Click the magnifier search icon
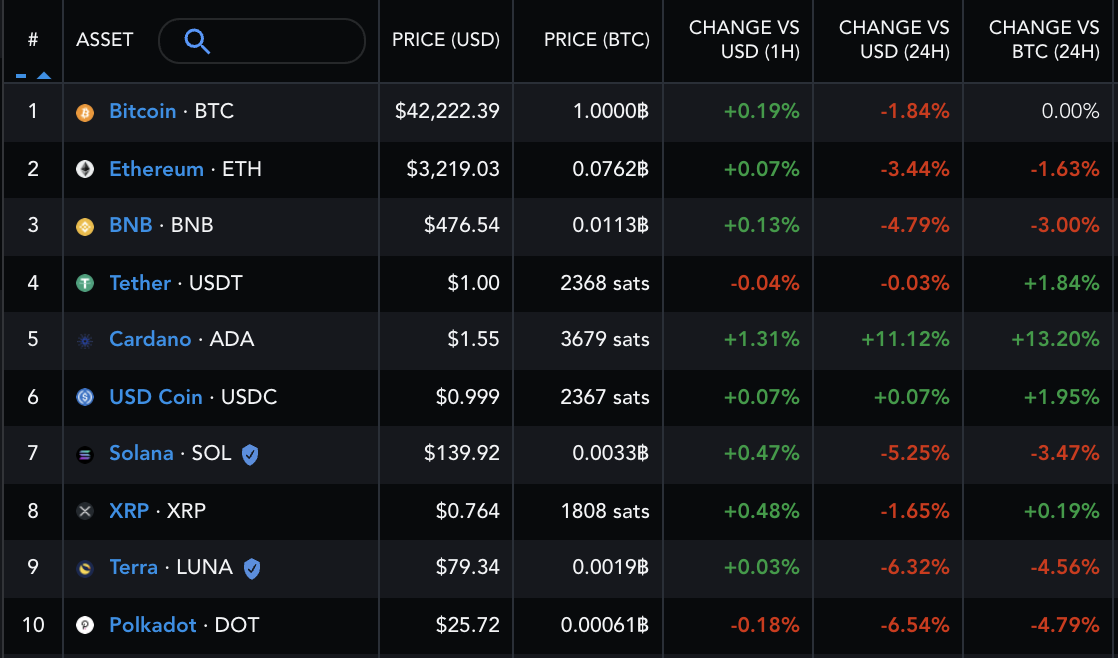 click(197, 41)
